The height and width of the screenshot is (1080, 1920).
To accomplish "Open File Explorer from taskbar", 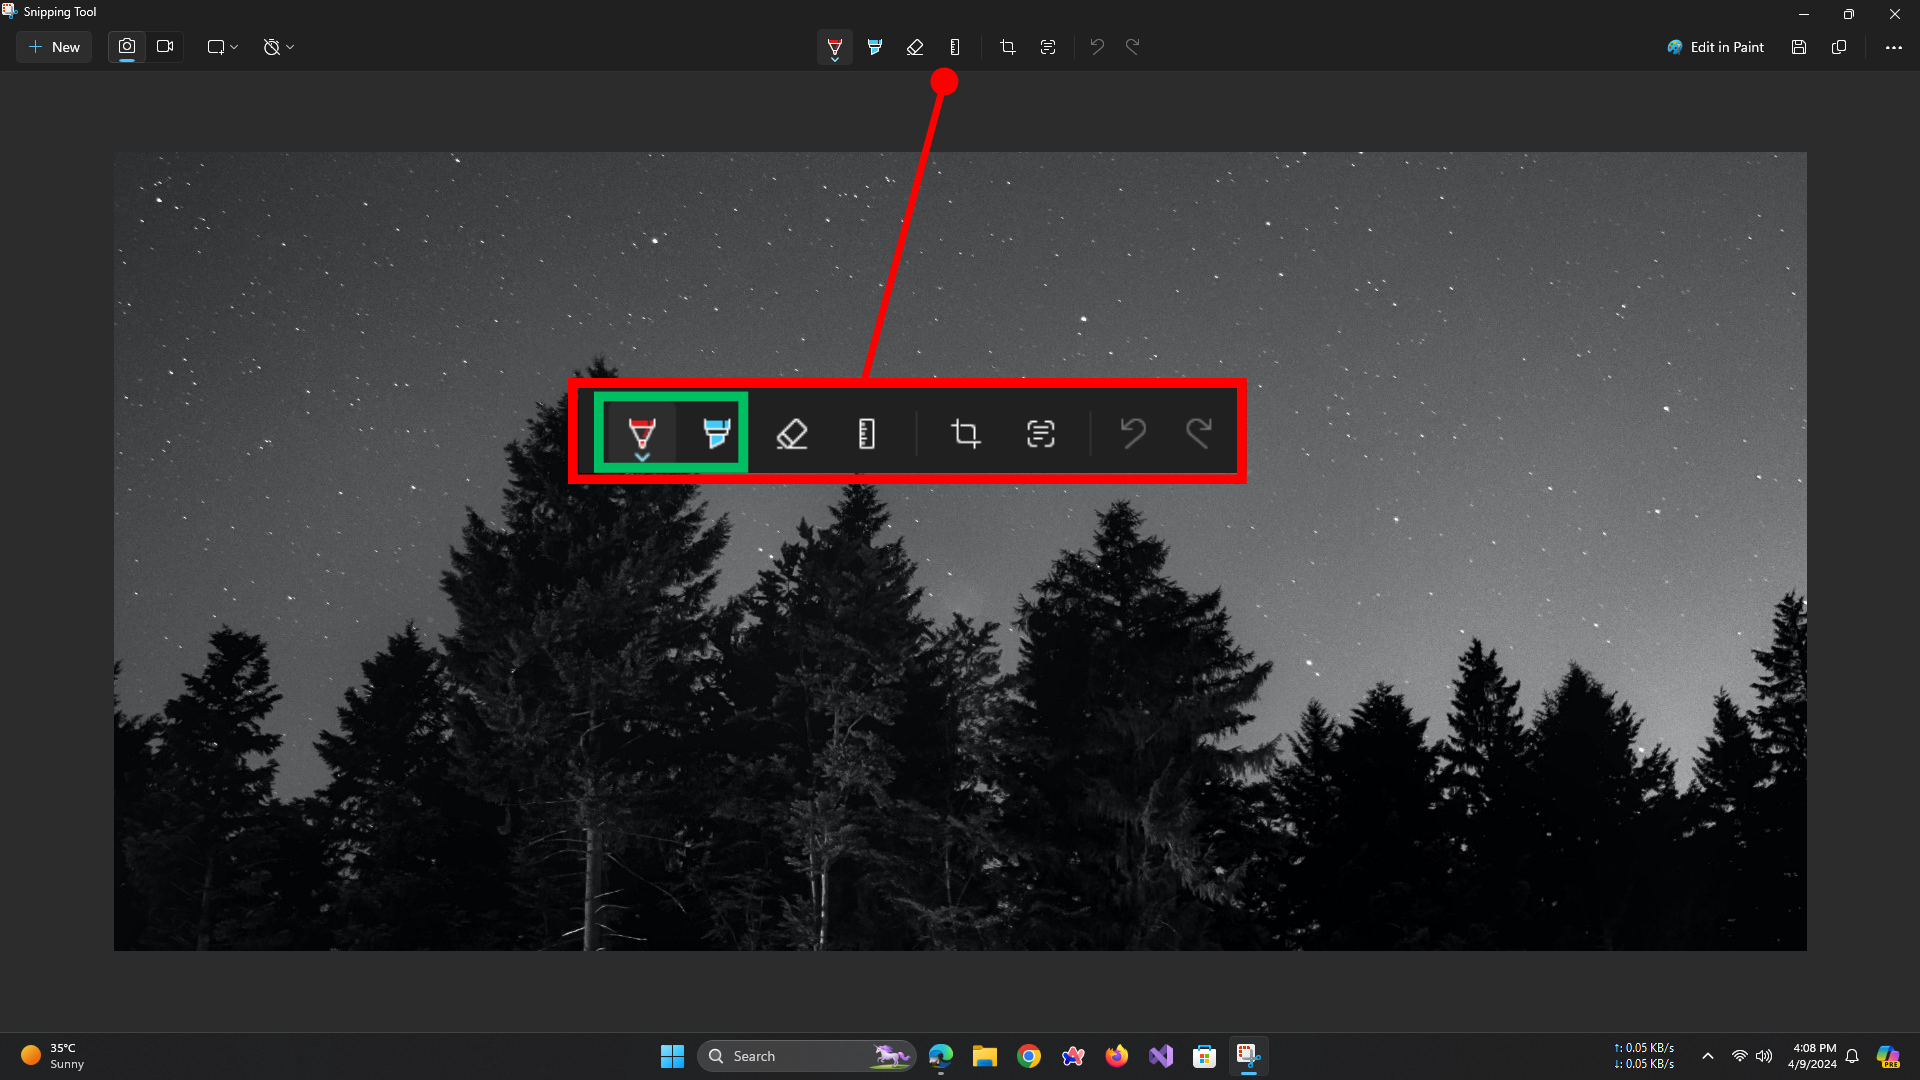I will pos(984,1056).
